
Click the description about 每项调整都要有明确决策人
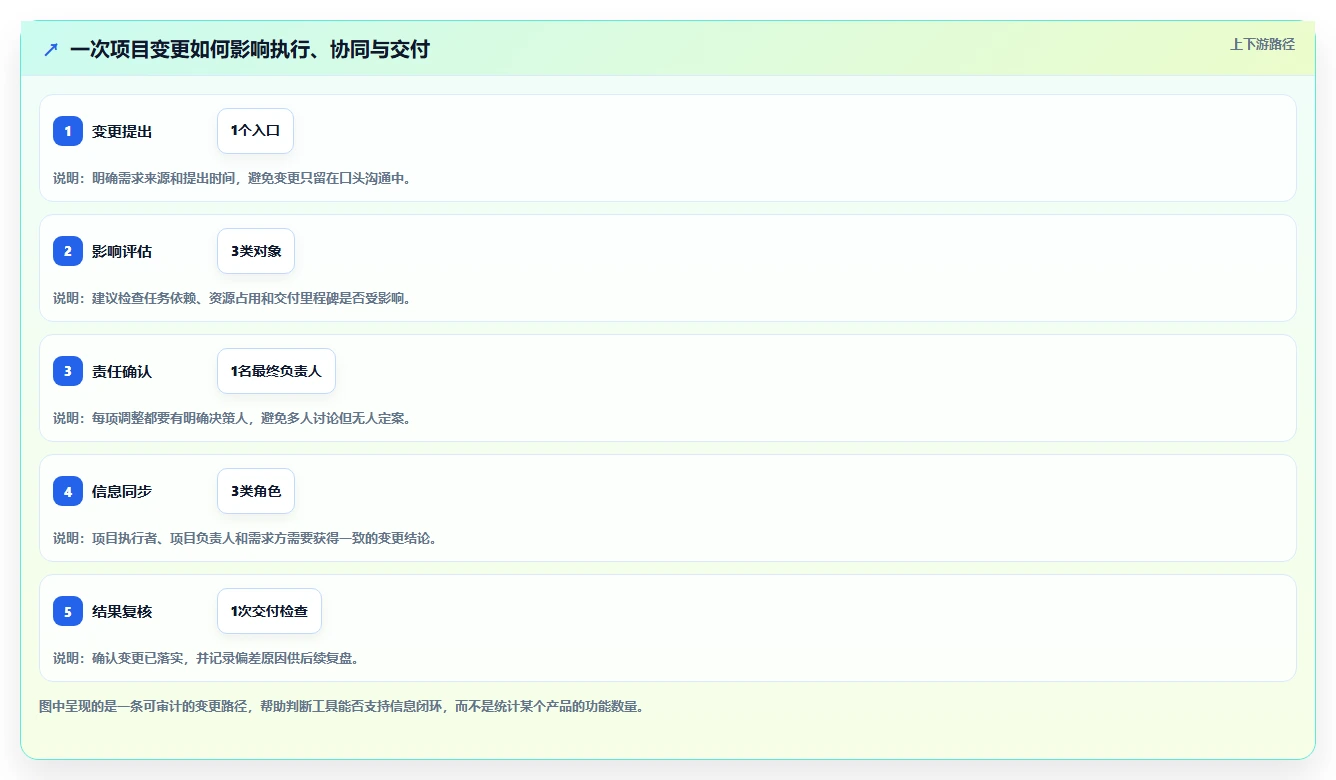[232, 418]
